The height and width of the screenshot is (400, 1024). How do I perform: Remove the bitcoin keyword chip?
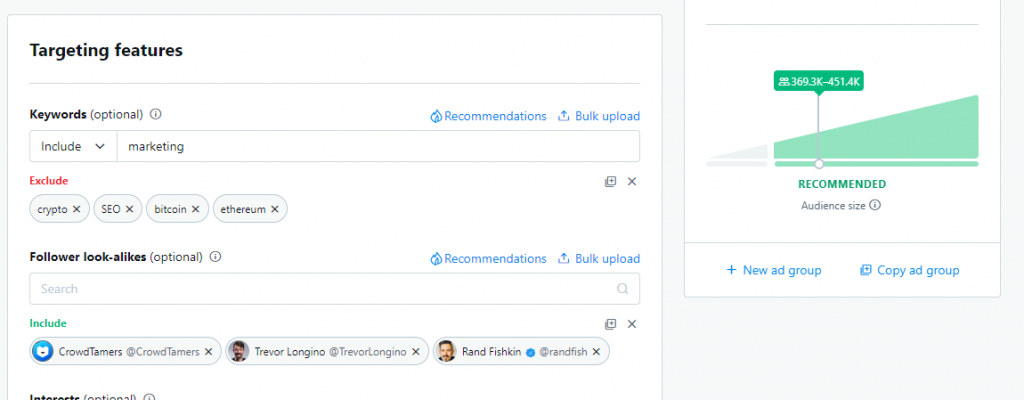click(196, 209)
